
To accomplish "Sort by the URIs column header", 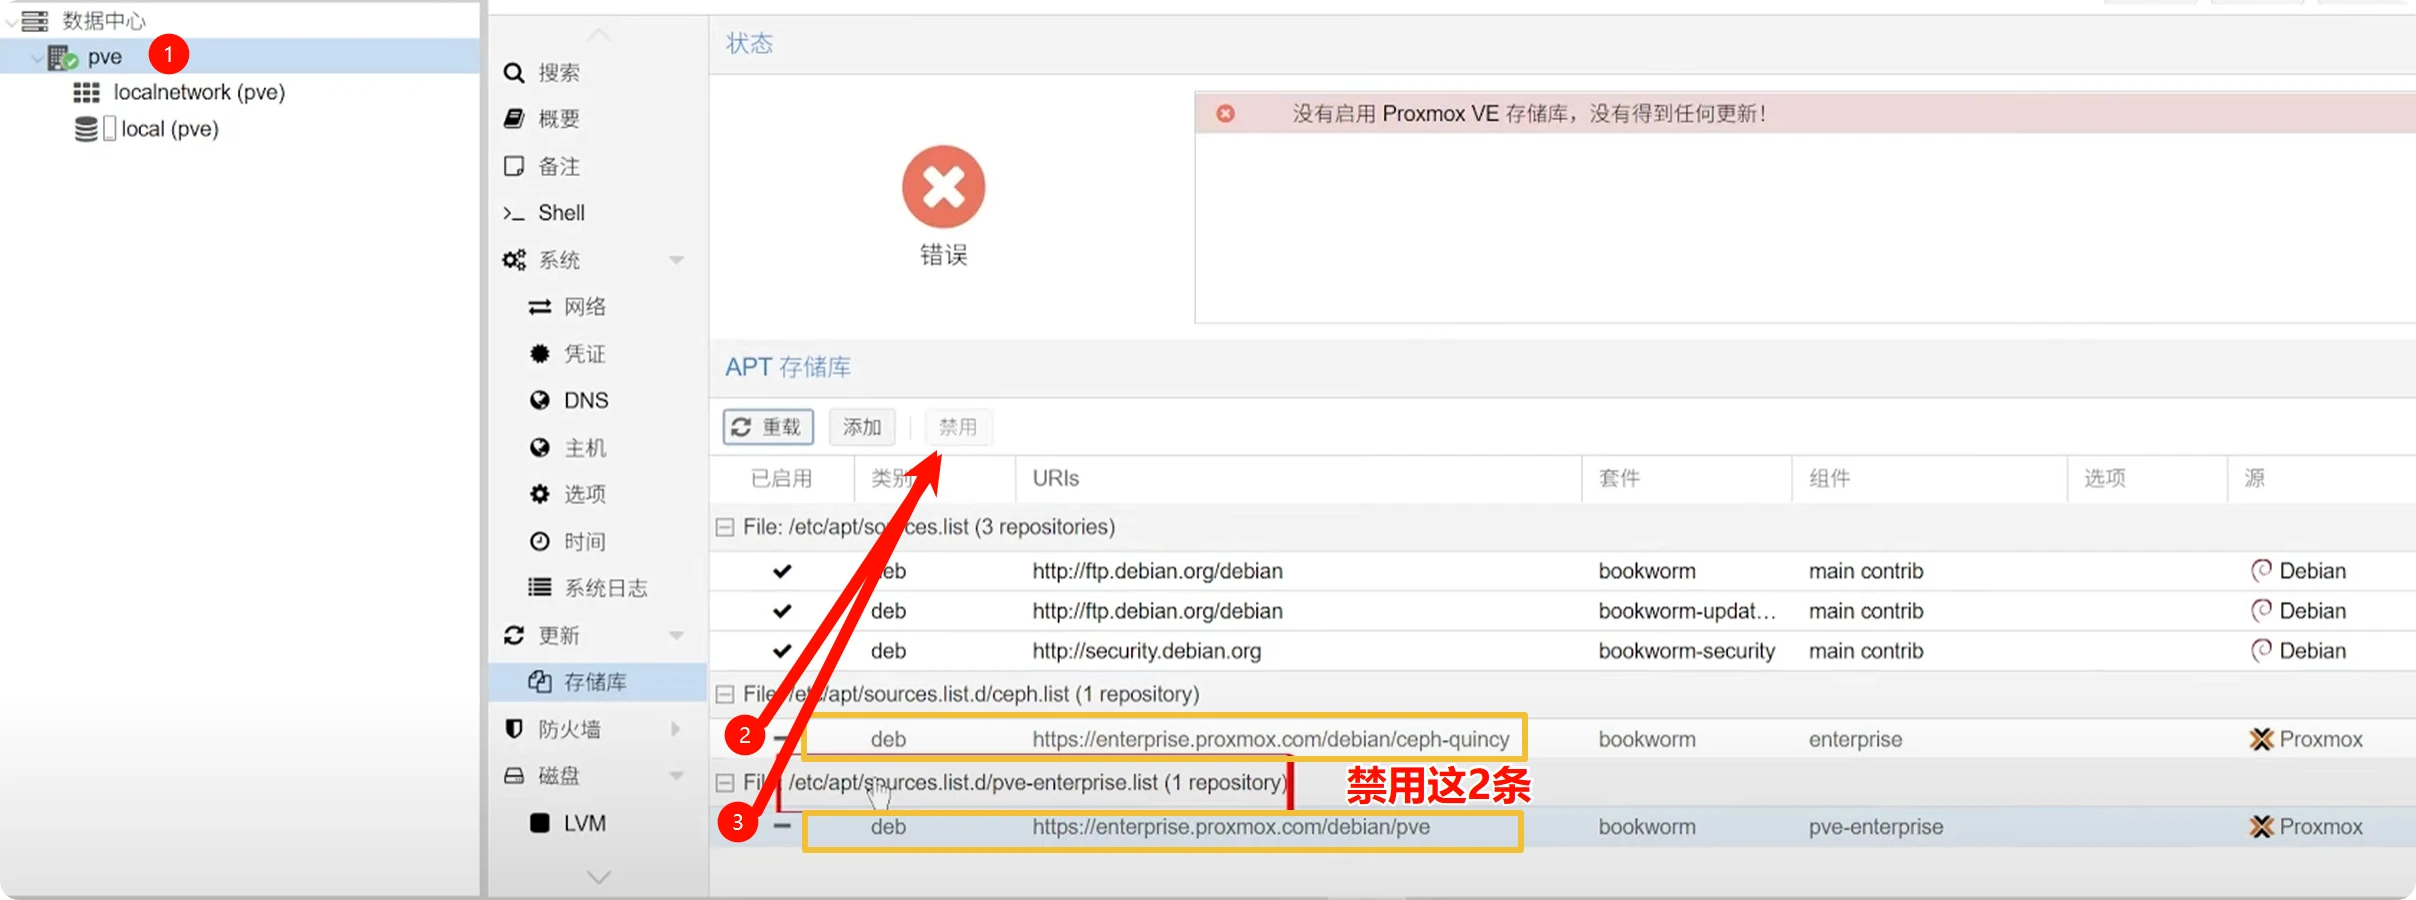I will [x=1298, y=478].
